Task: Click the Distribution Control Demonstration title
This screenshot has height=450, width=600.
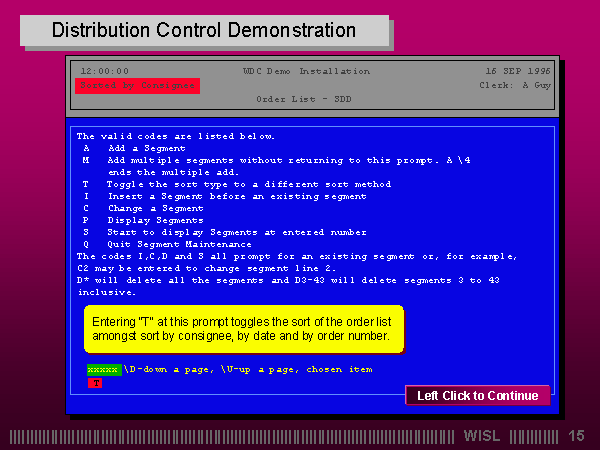Action: (x=203, y=30)
